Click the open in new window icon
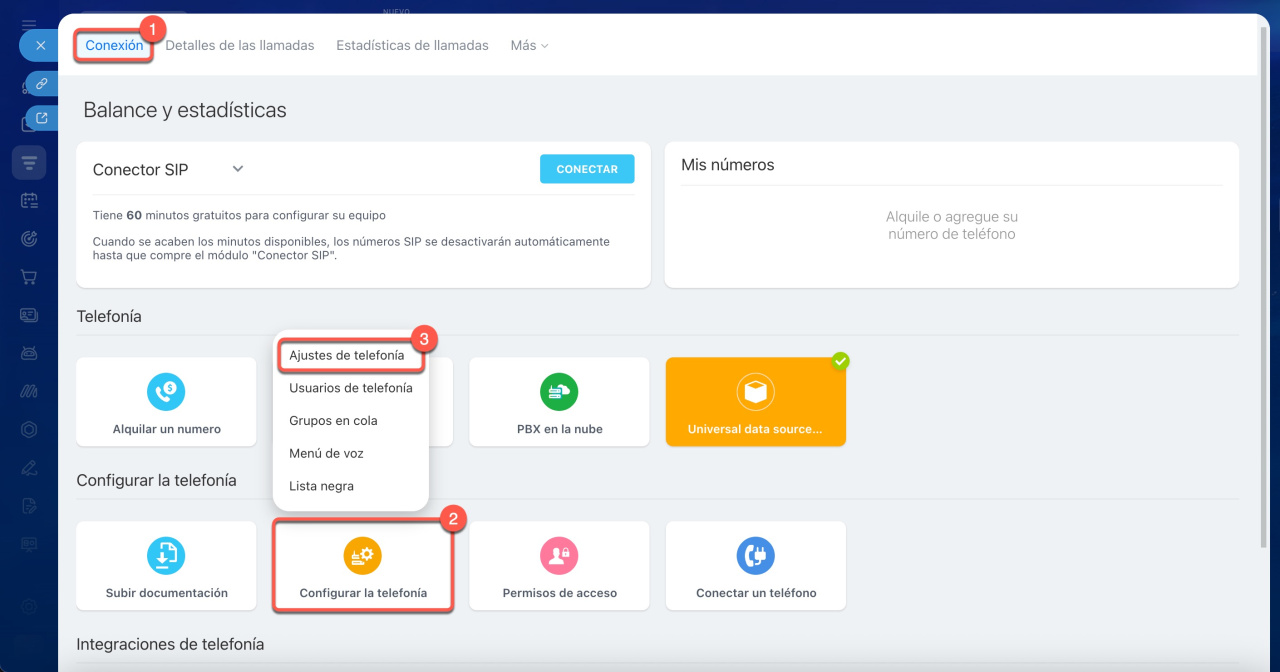 [41, 118]
